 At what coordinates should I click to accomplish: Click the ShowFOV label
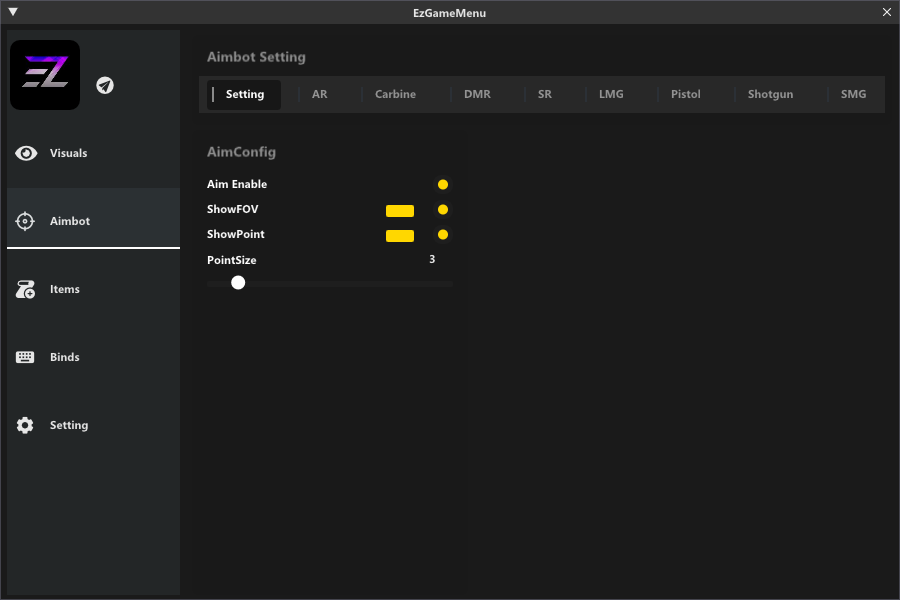pyautogui.click(x=232, y=210)
